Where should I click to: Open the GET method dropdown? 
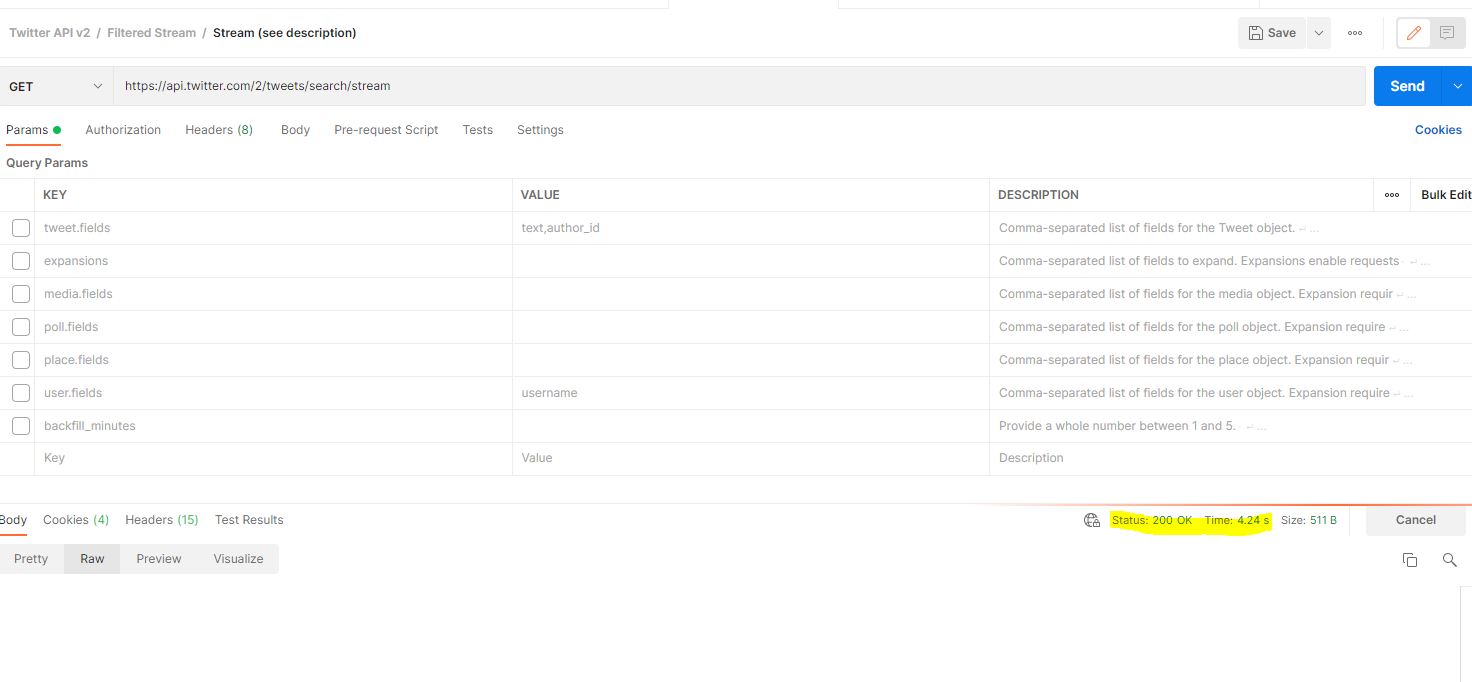[x=56, y=87]
